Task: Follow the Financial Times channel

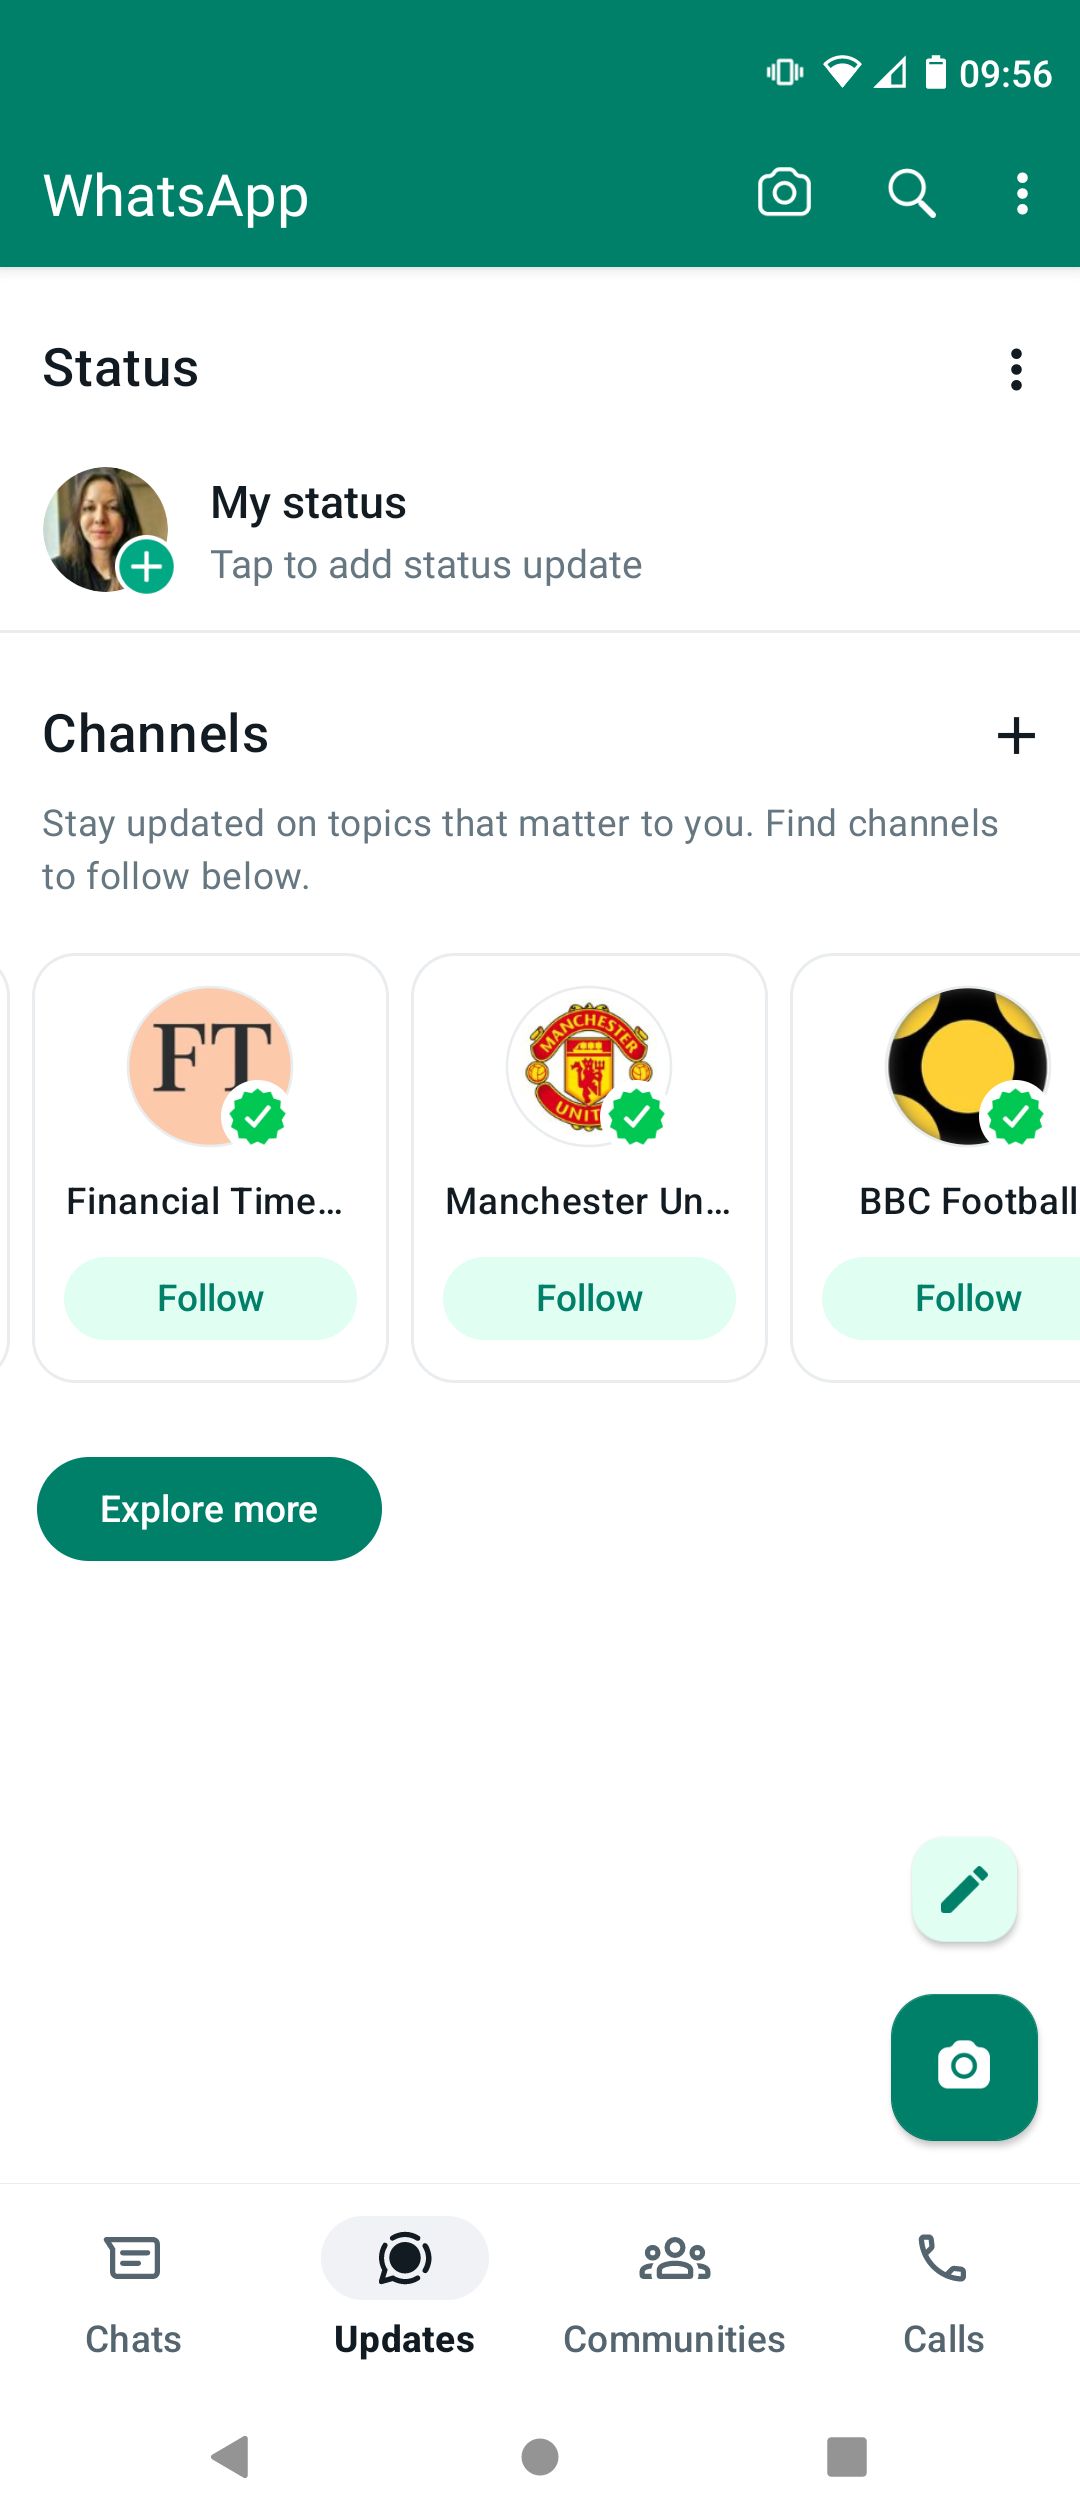Action: (x=210, y=1298)
